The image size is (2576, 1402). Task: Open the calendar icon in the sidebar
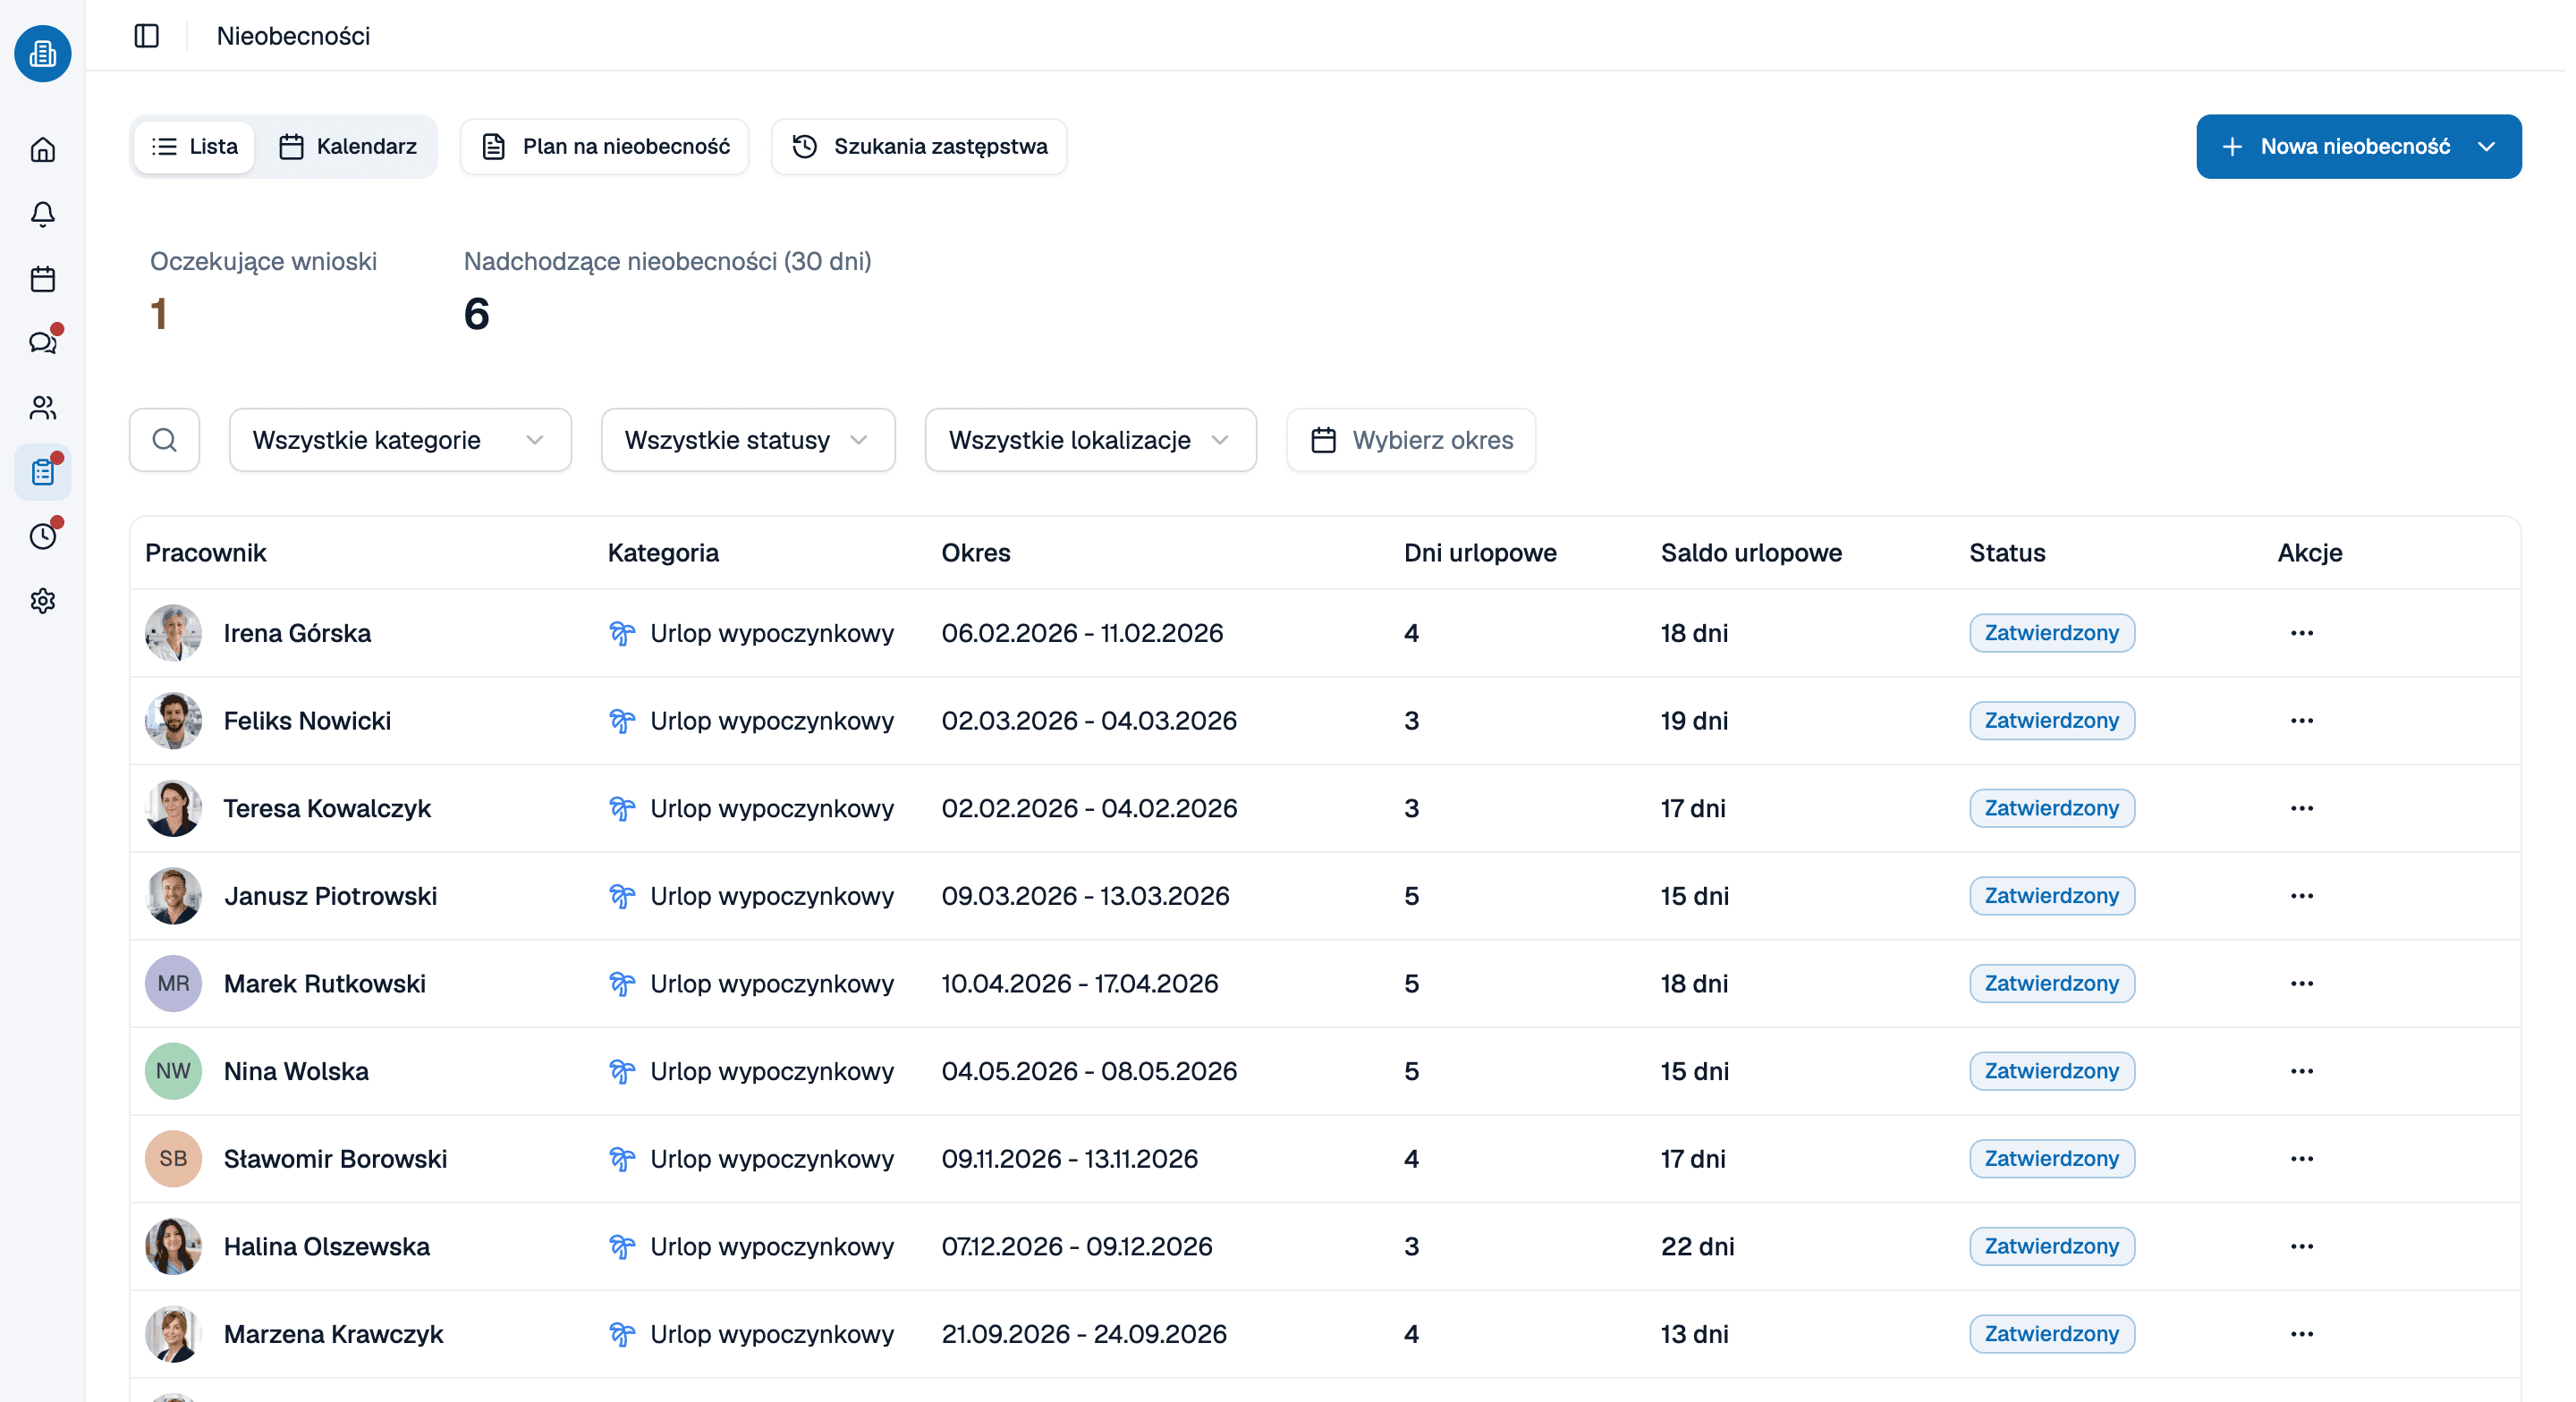[x=42, y=279]
